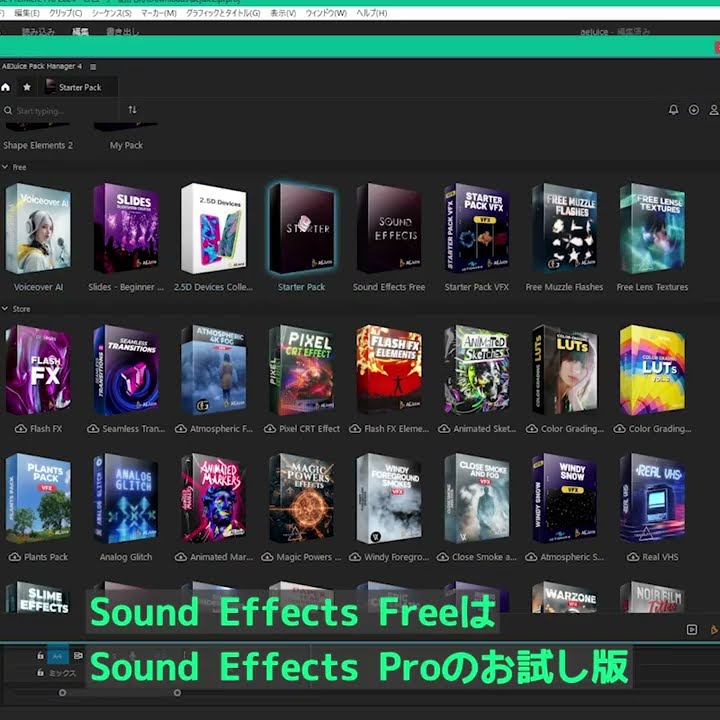Open the クリップ(C) menu
This screenshot has height=720, width=720.
point(66,13)
